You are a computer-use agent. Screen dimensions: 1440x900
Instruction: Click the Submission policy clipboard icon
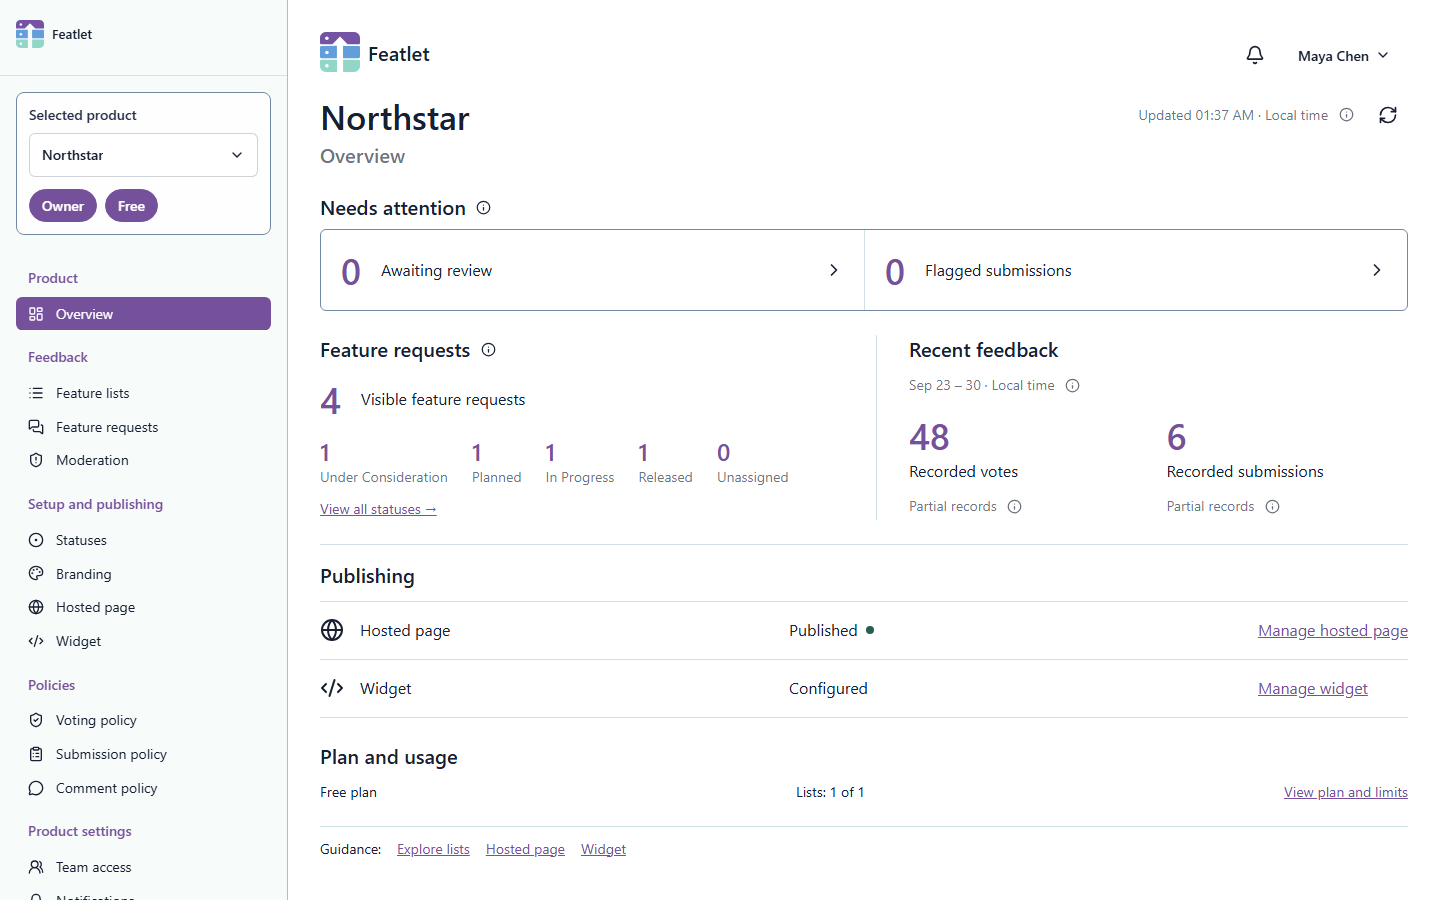pos(36,754)
